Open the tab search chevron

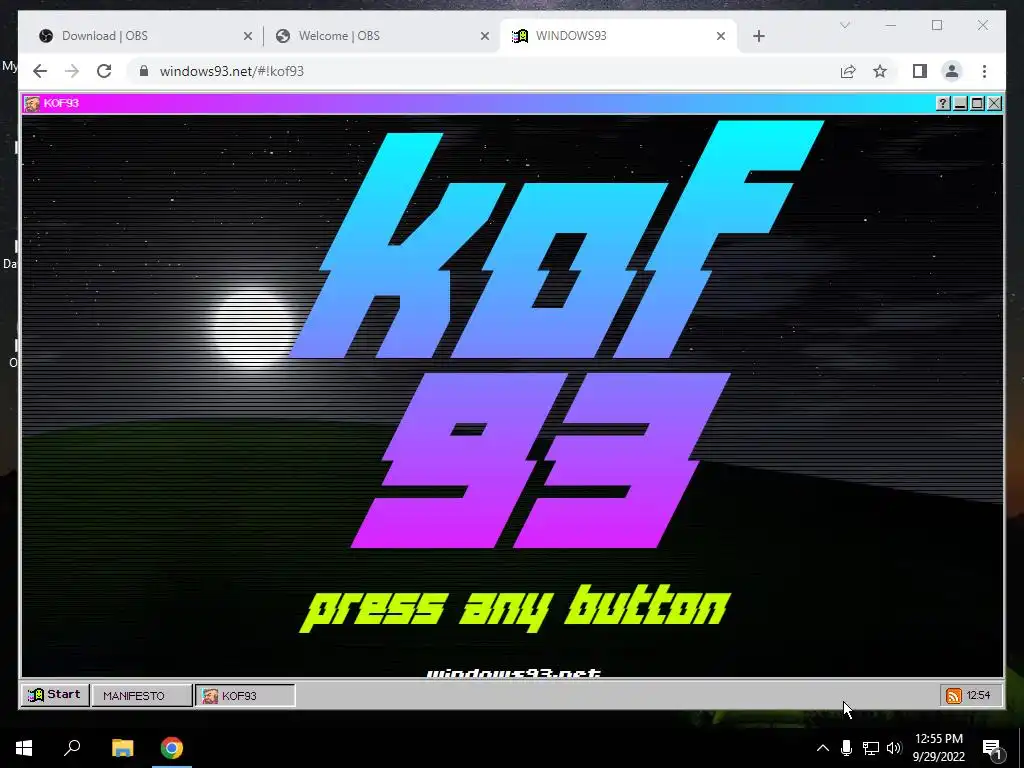(845, 25)
